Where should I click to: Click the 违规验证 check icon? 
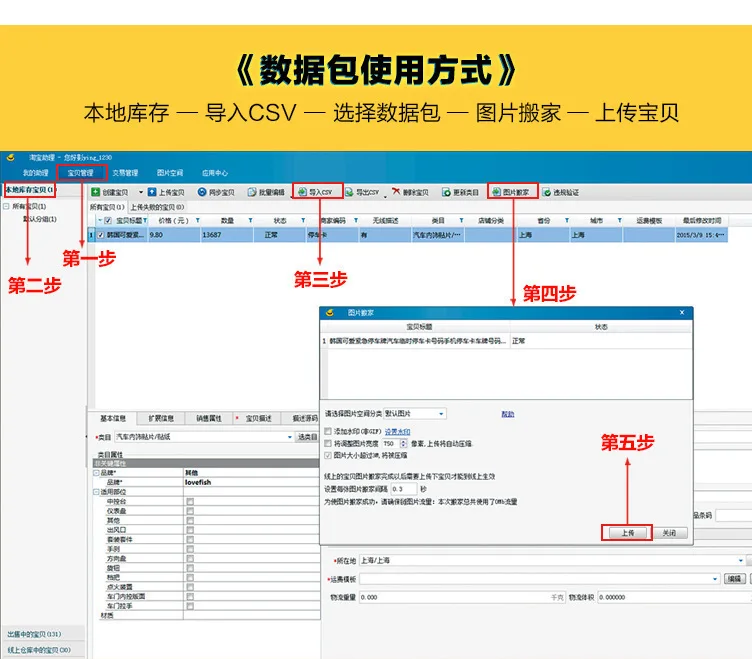coord(546,192)
